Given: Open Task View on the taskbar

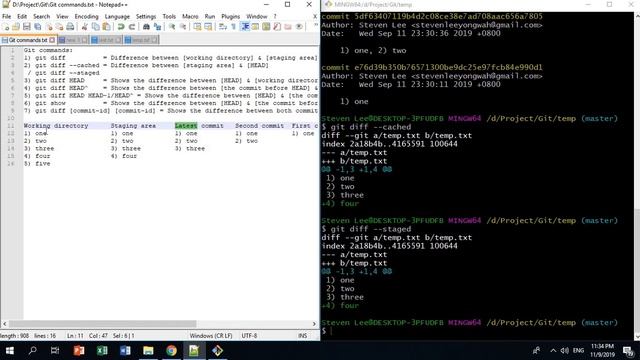Looking at the screenshot, I should [55, 350].
